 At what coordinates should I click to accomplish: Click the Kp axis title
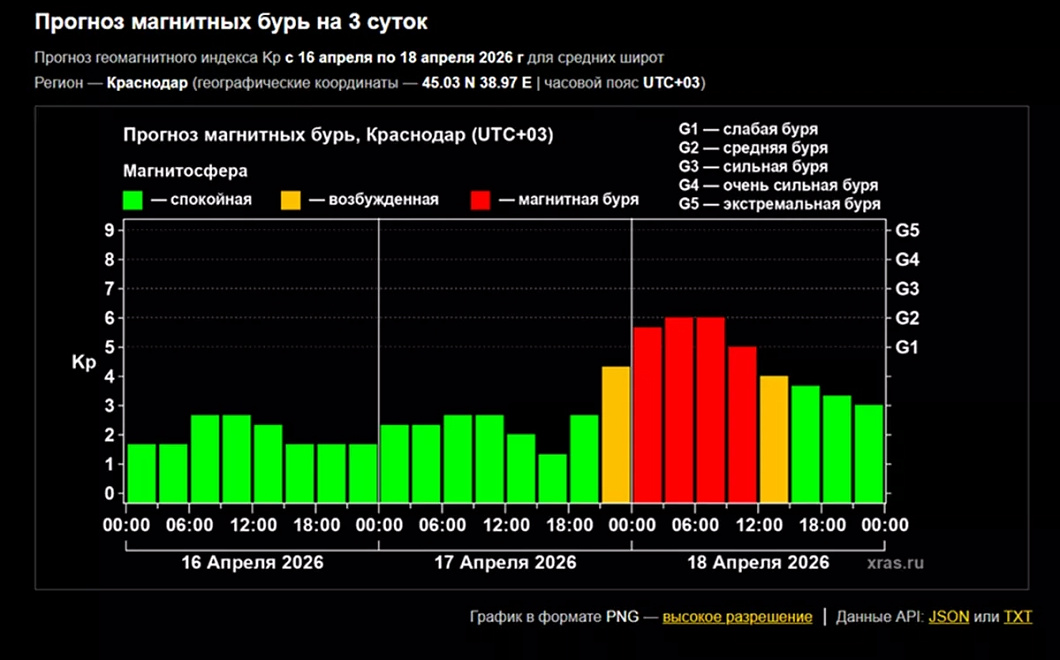point(84,363)
